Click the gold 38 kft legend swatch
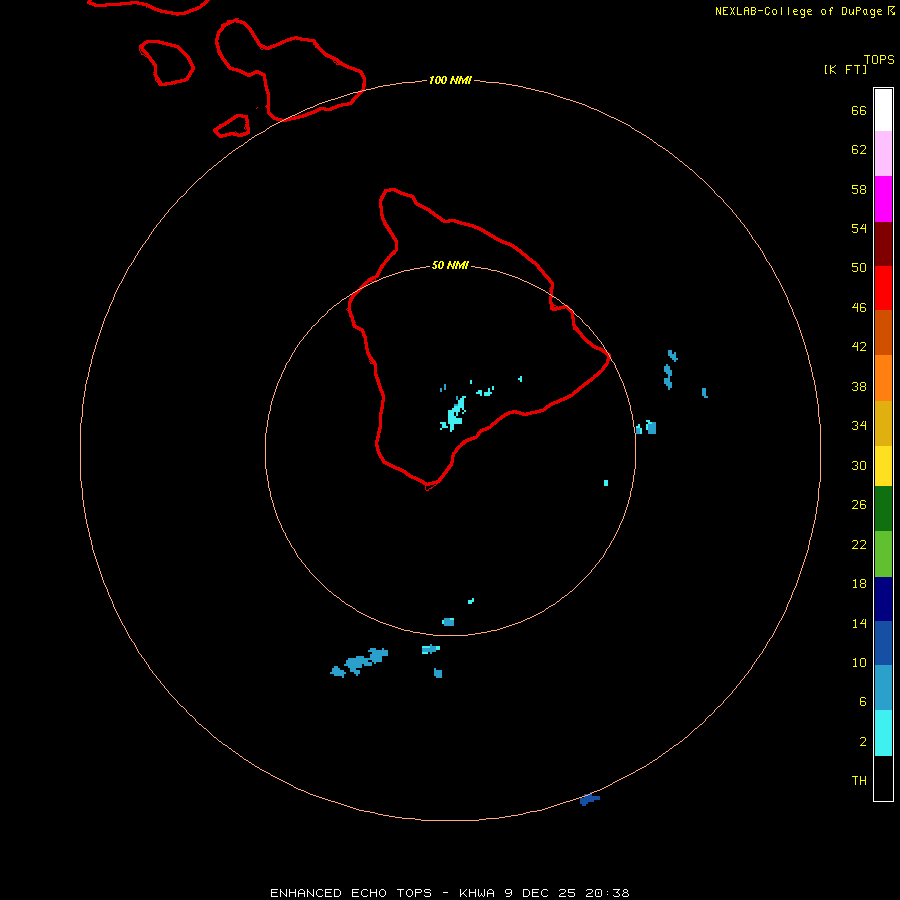Viewport: 900px width, 900px height. [x=883, y=423]
